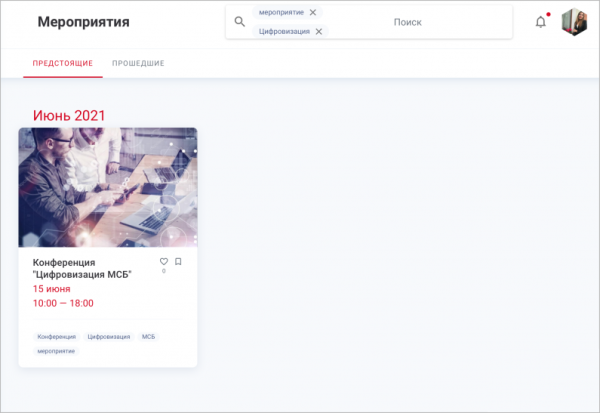Bookmark the Цифровизация МСБ conference
The width and height of the screenshot is (600, 413).
pos(178,261)
